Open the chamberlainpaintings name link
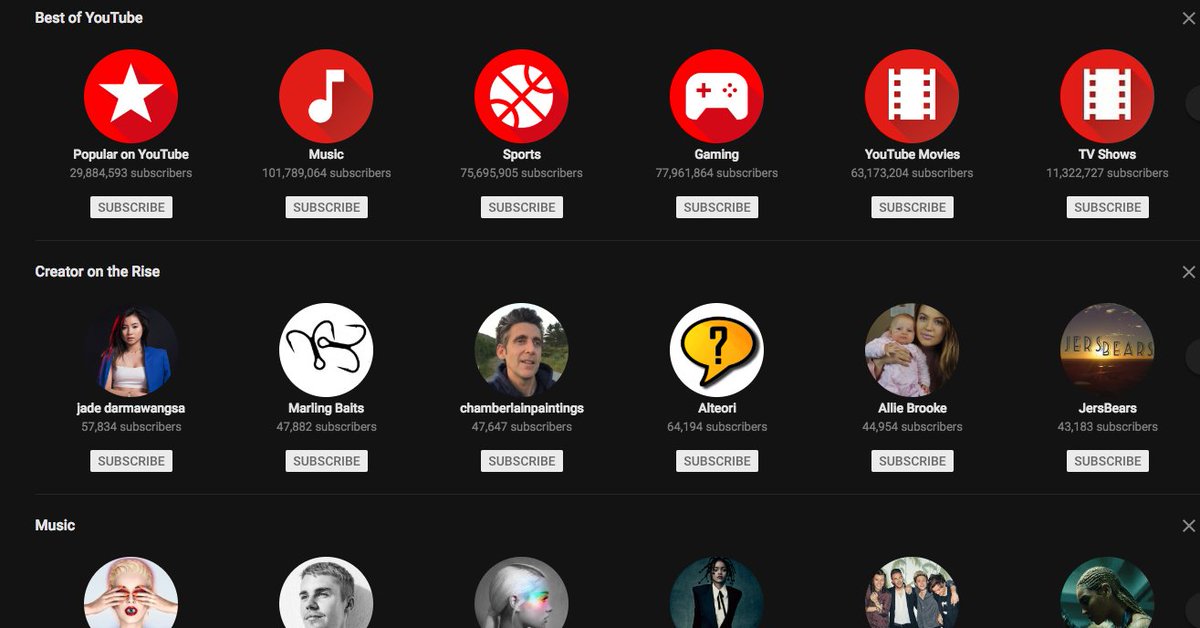Screen dimensions: 1200x628 521,409
